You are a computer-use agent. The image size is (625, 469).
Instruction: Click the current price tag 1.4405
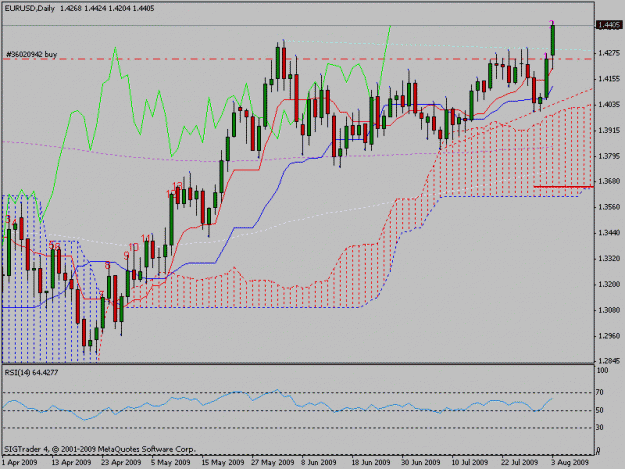pyautogui.click(x=609, y=25)
